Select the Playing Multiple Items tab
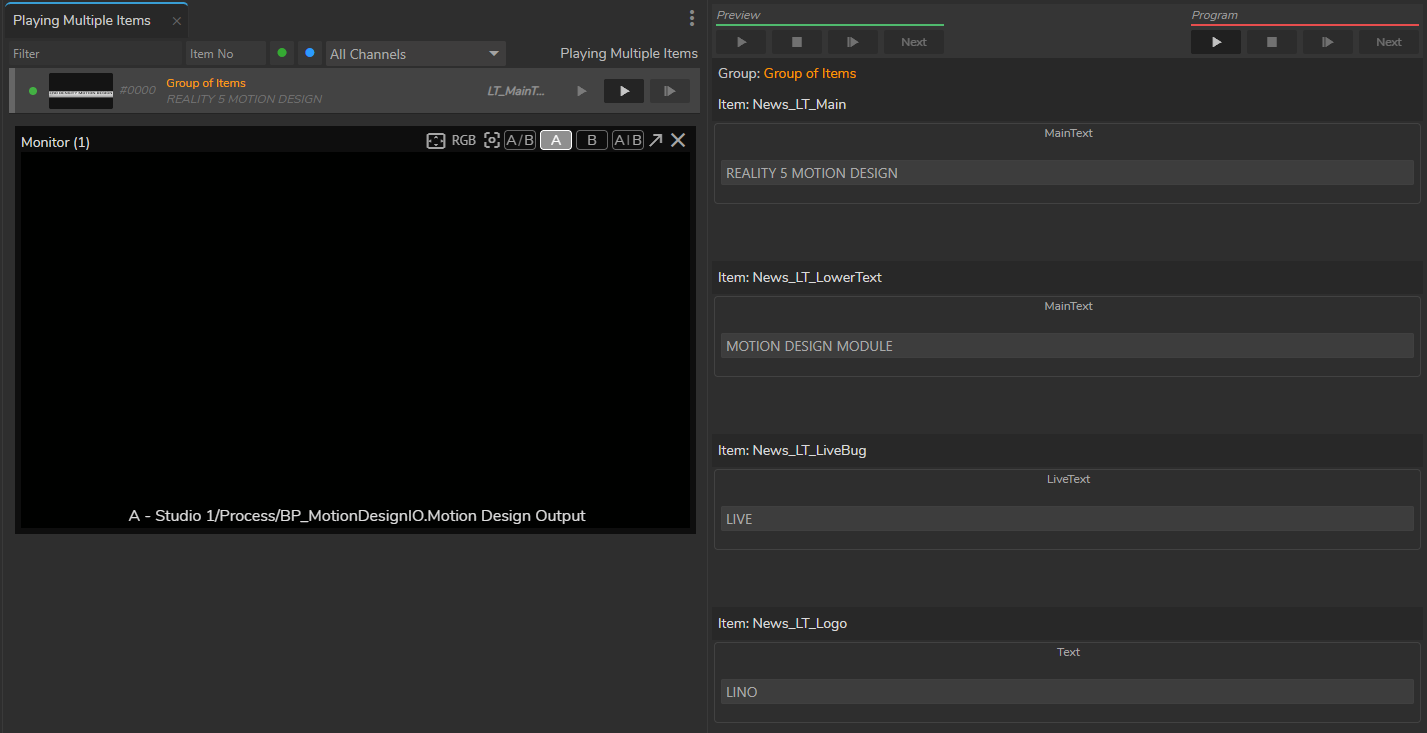The image size is (1427, 733). (82, 20)
